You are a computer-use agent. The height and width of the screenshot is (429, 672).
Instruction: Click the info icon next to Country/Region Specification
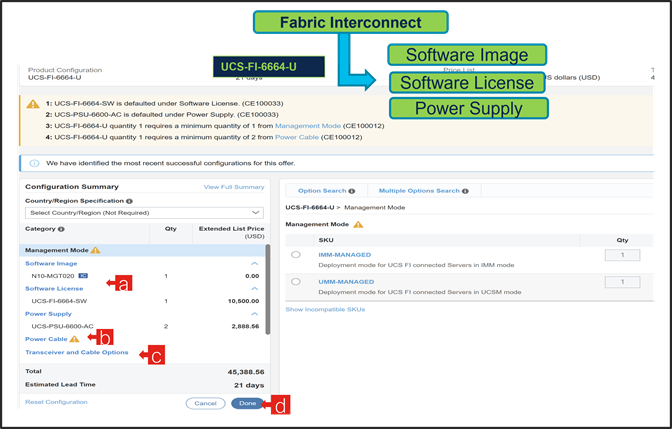(x=129, y=201)
